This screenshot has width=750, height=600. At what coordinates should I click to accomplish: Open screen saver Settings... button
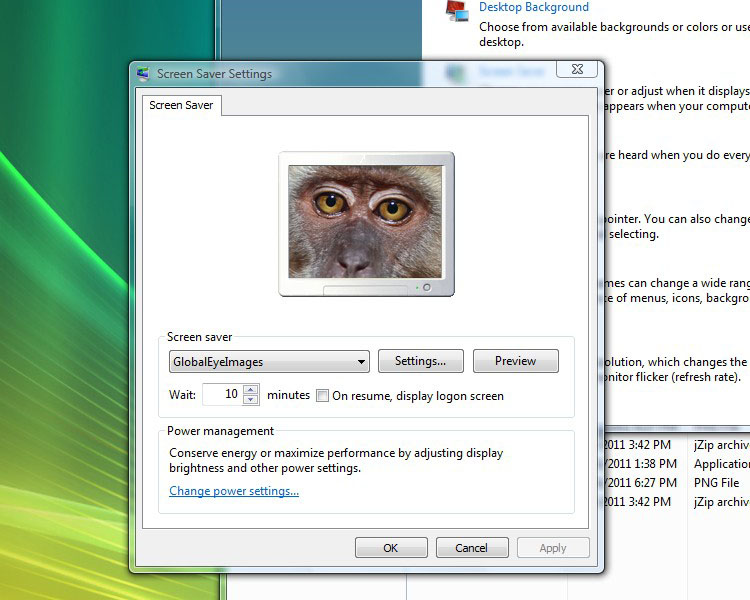(x=420, y=361)
